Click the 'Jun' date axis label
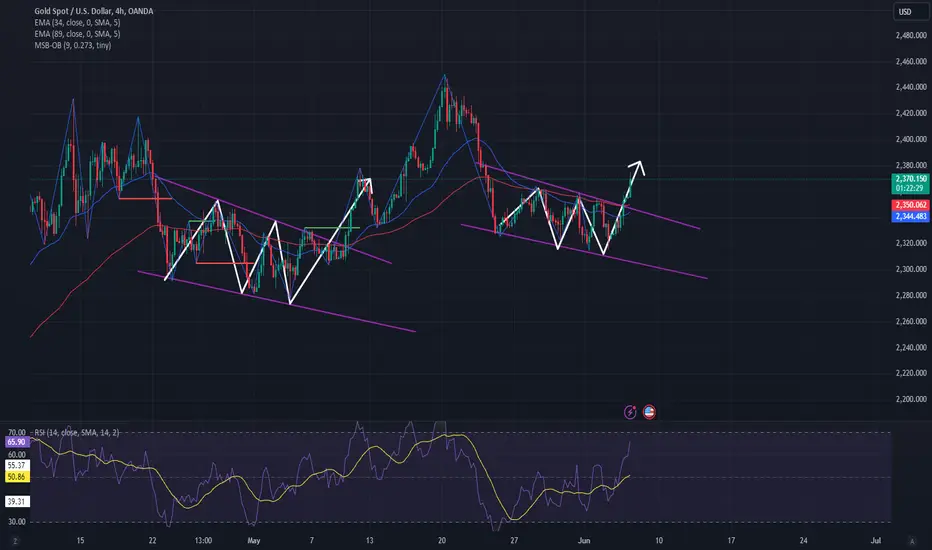Image resolution: width=932 pixels, height=550 pixels. (584, 540)
